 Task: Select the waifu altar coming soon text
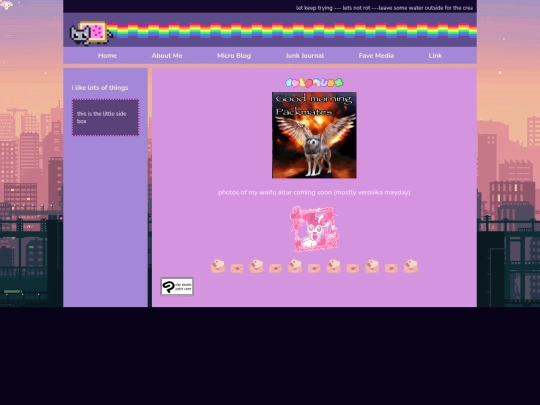[x=314, y=192]
